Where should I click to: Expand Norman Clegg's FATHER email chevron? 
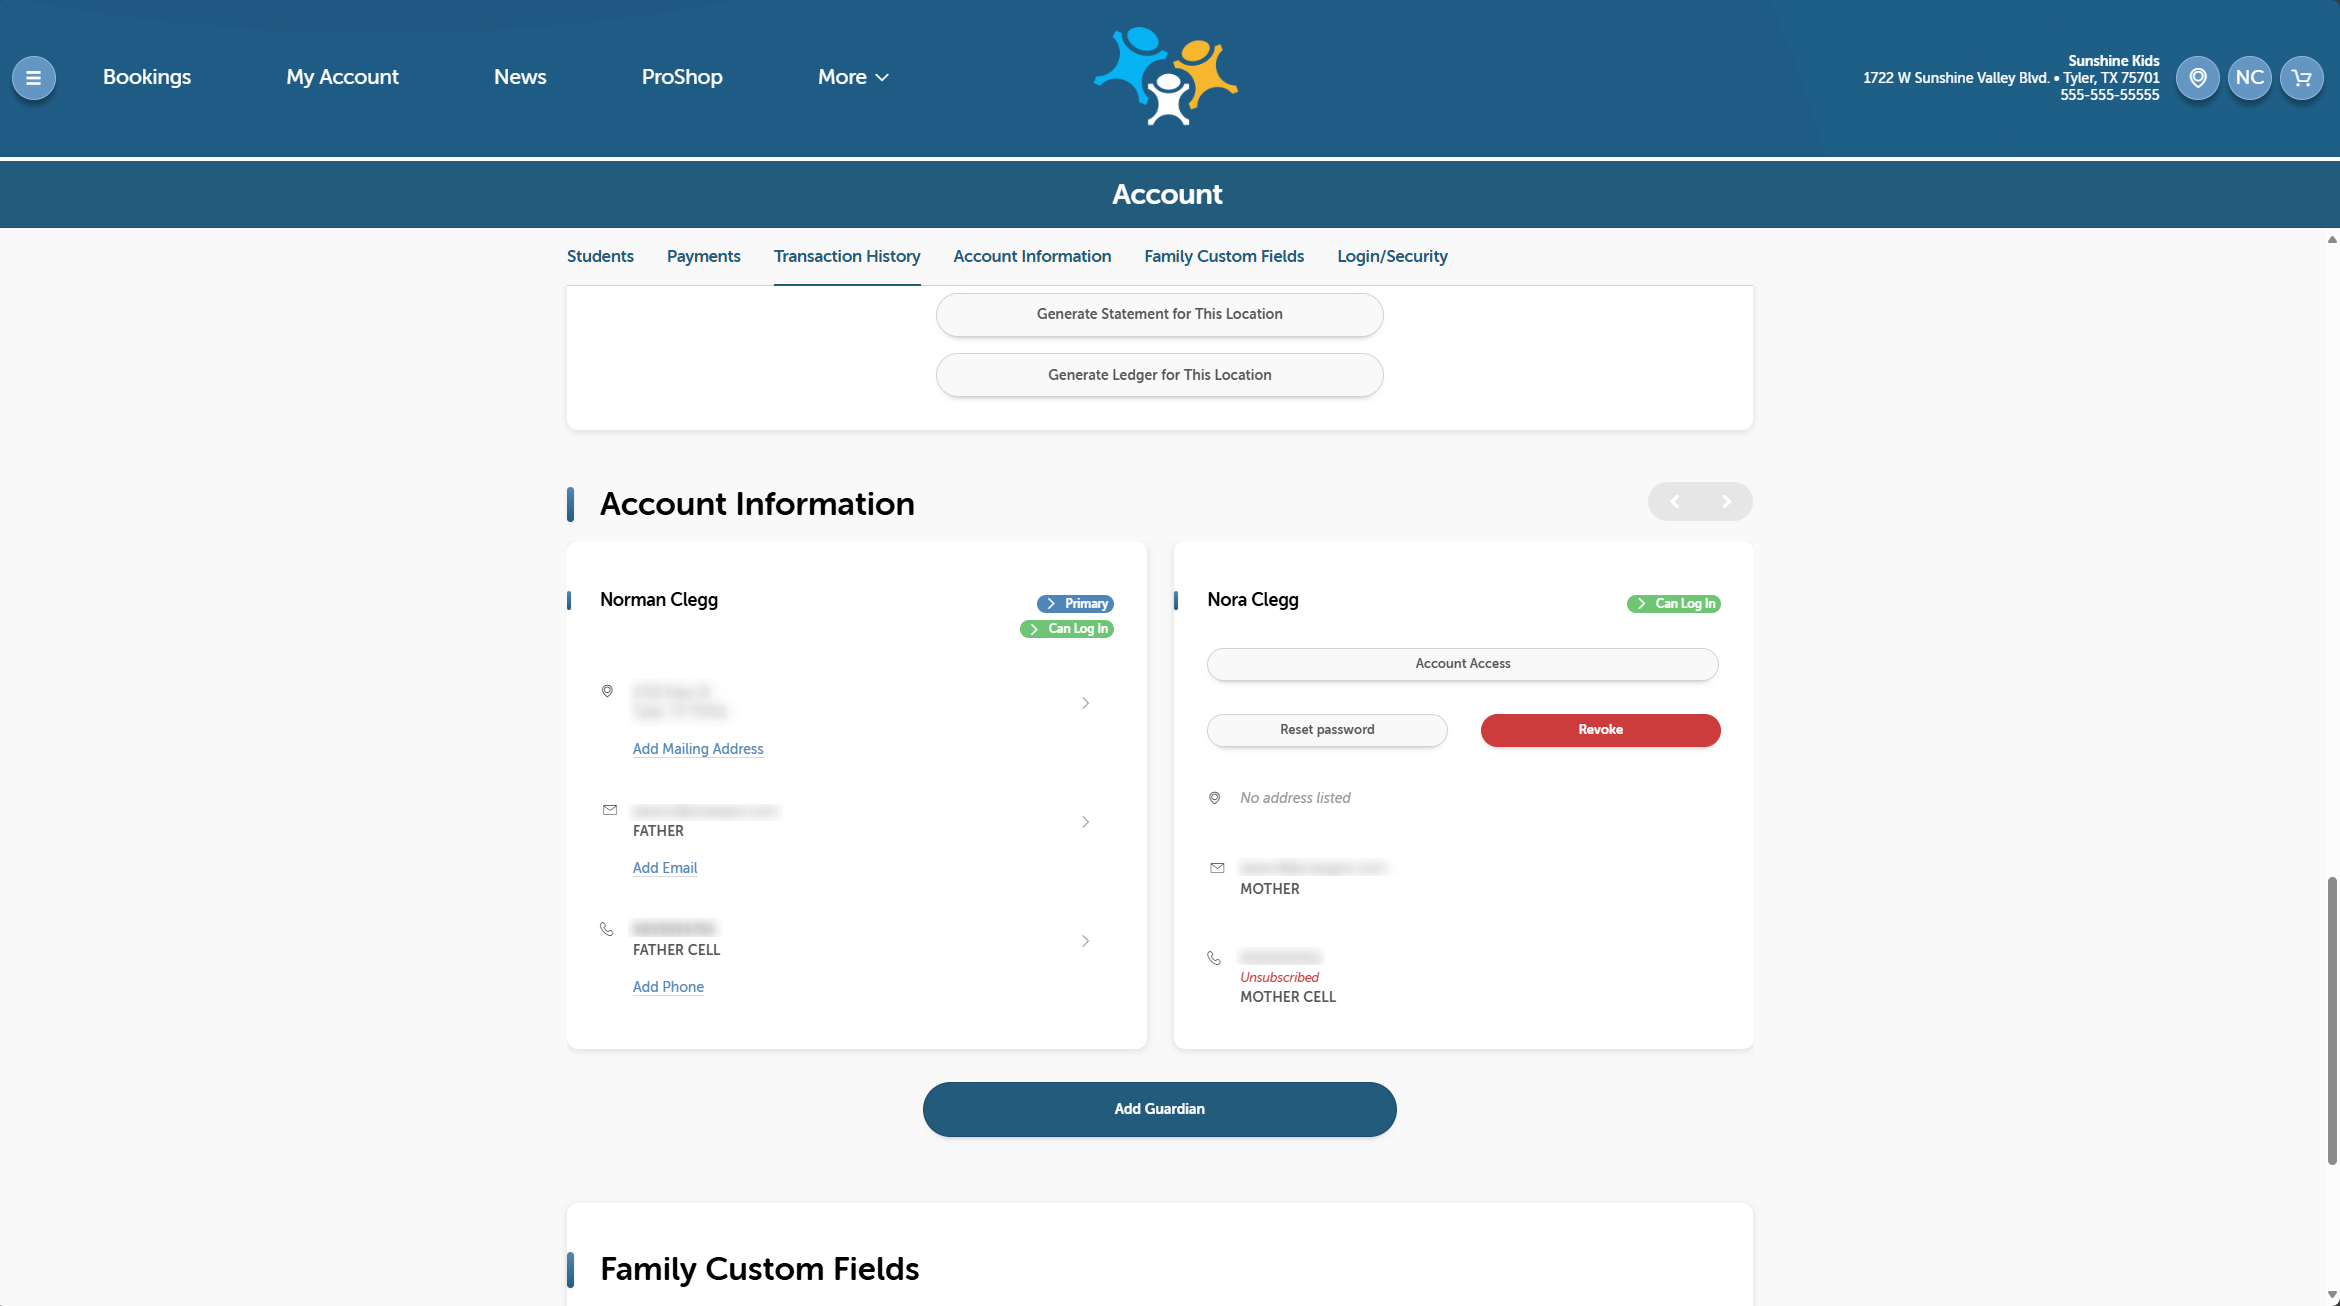click(x=1085, y=822)
